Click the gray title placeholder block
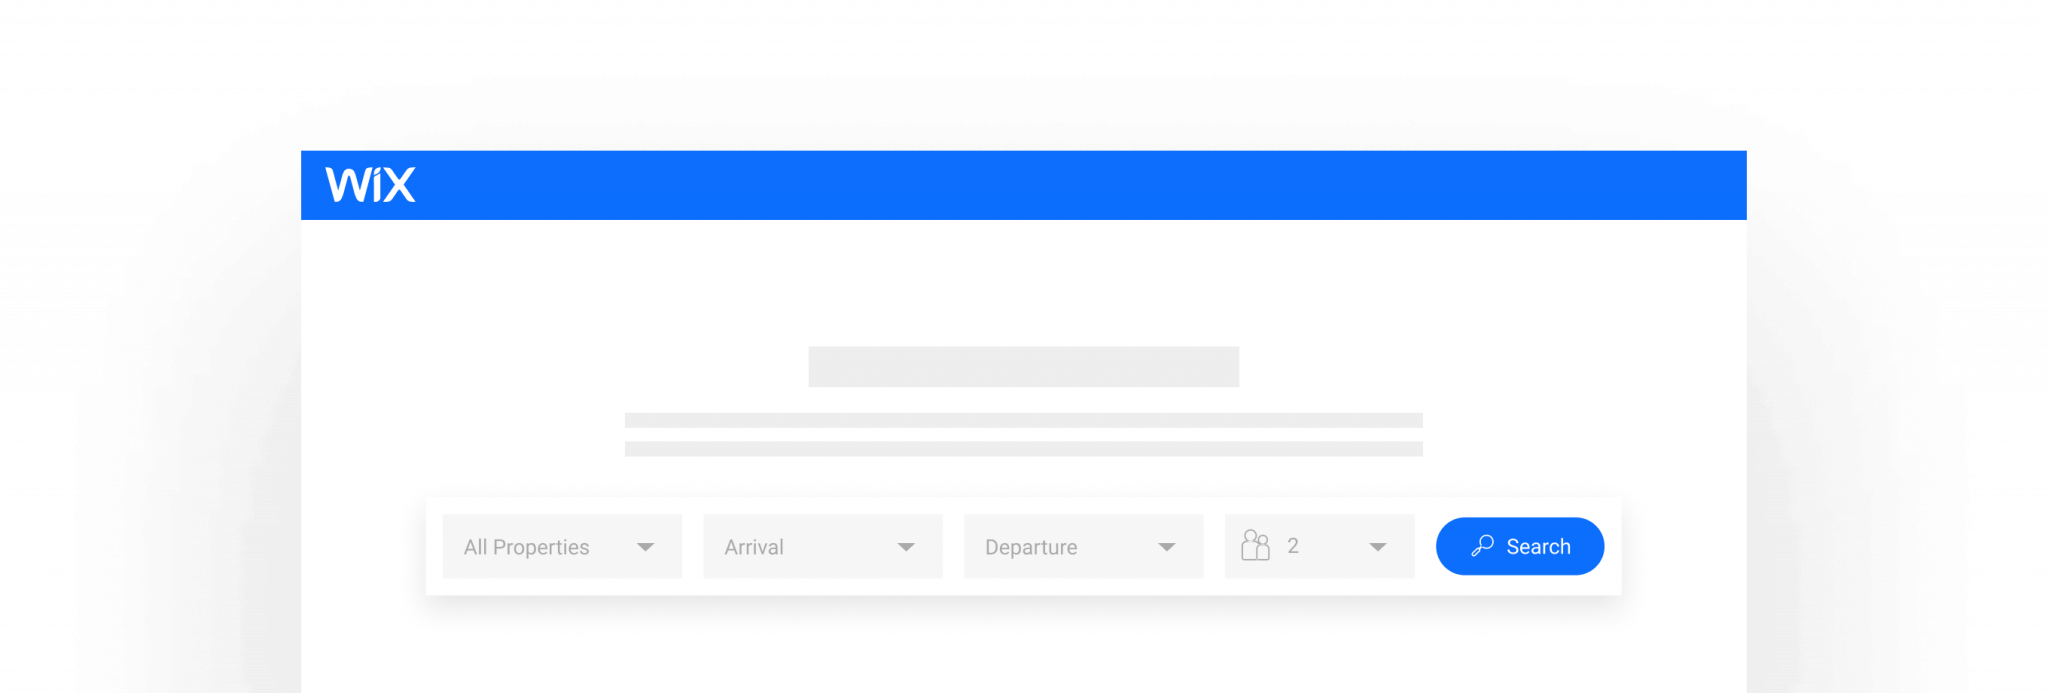 (x=1024, y=367)
